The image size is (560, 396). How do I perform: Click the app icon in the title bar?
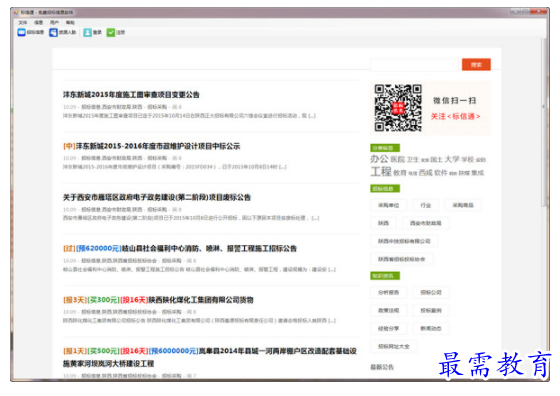click(x=15, y=12)
